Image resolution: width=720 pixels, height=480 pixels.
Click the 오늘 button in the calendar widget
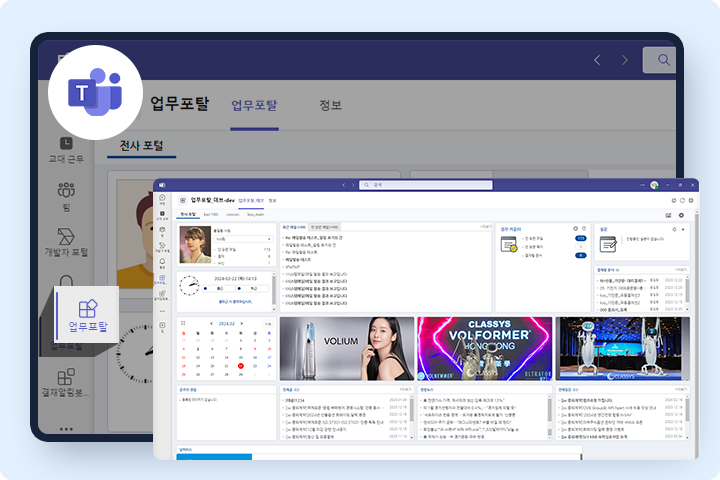pyautogui.click(x=268, y=324)
